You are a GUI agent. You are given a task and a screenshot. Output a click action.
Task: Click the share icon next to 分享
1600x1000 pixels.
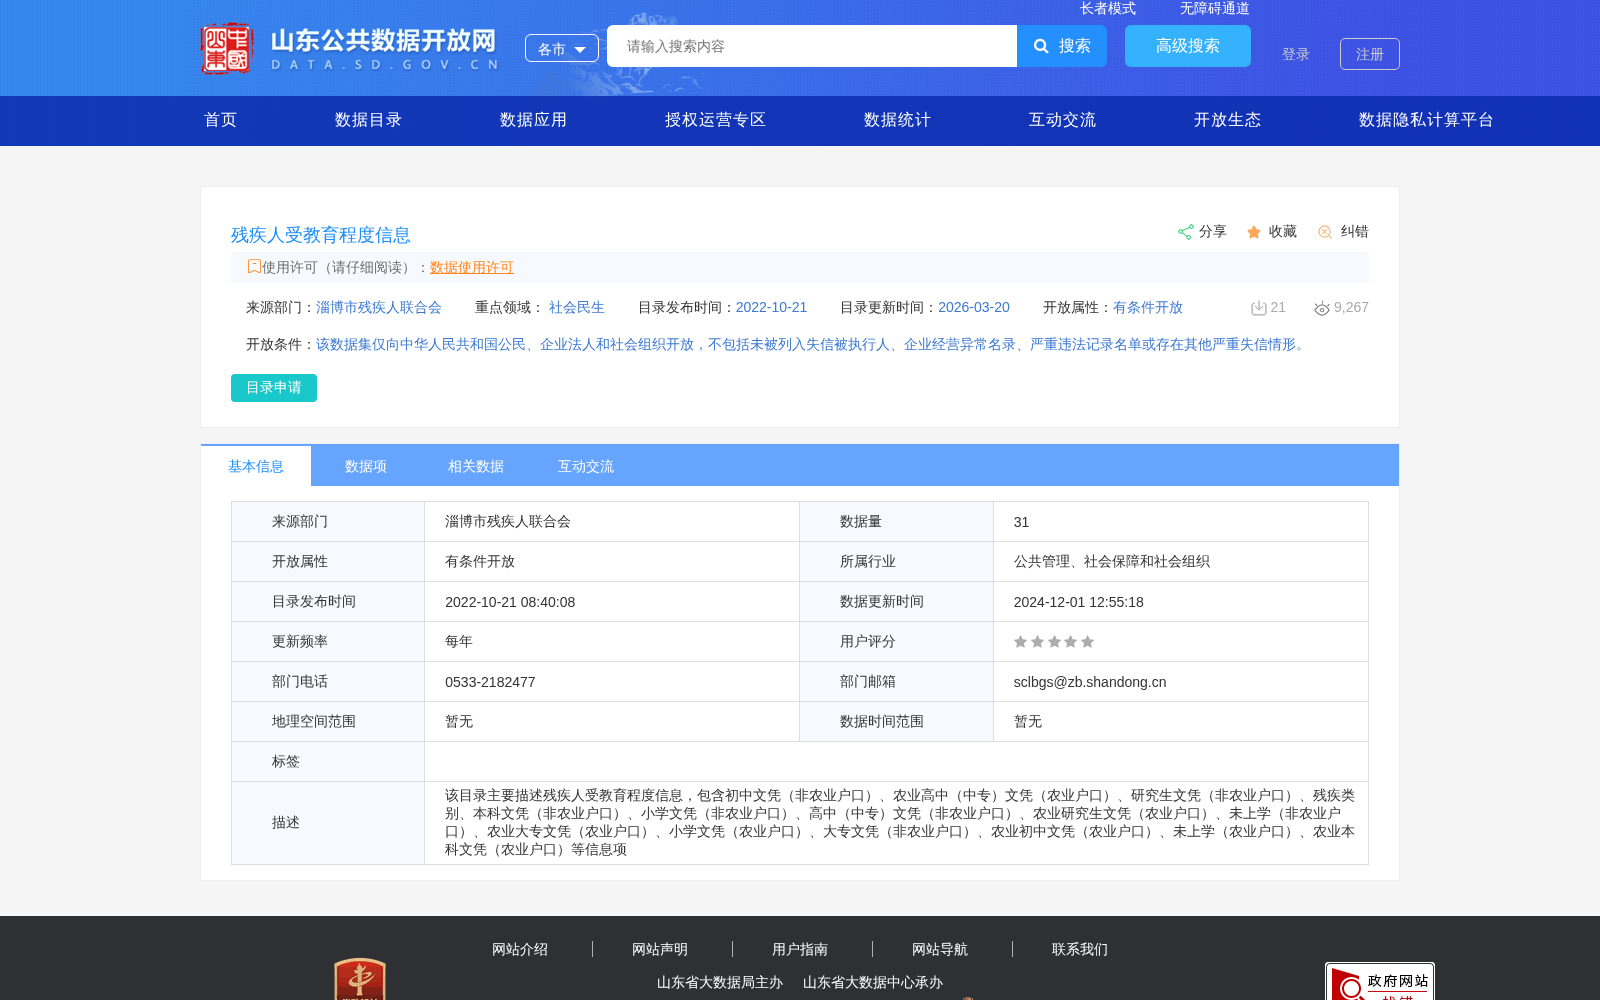(1185, 232)
